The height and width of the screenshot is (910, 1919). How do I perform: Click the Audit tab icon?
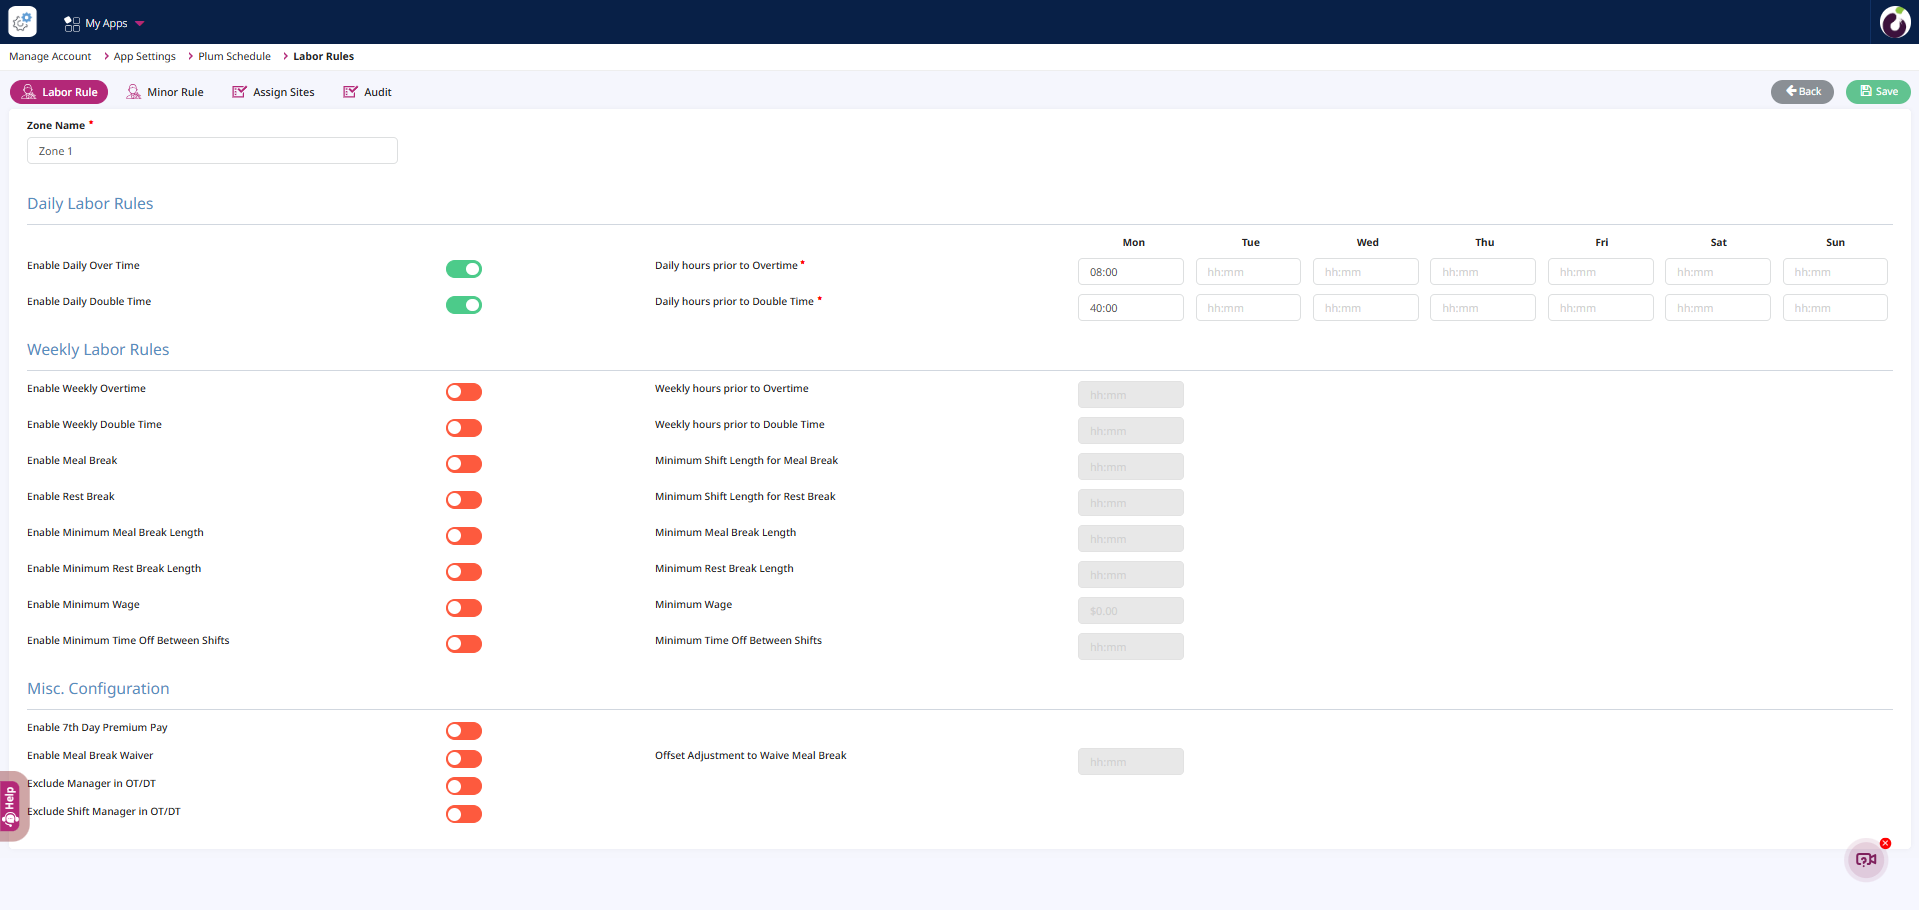tap(350, 92)
